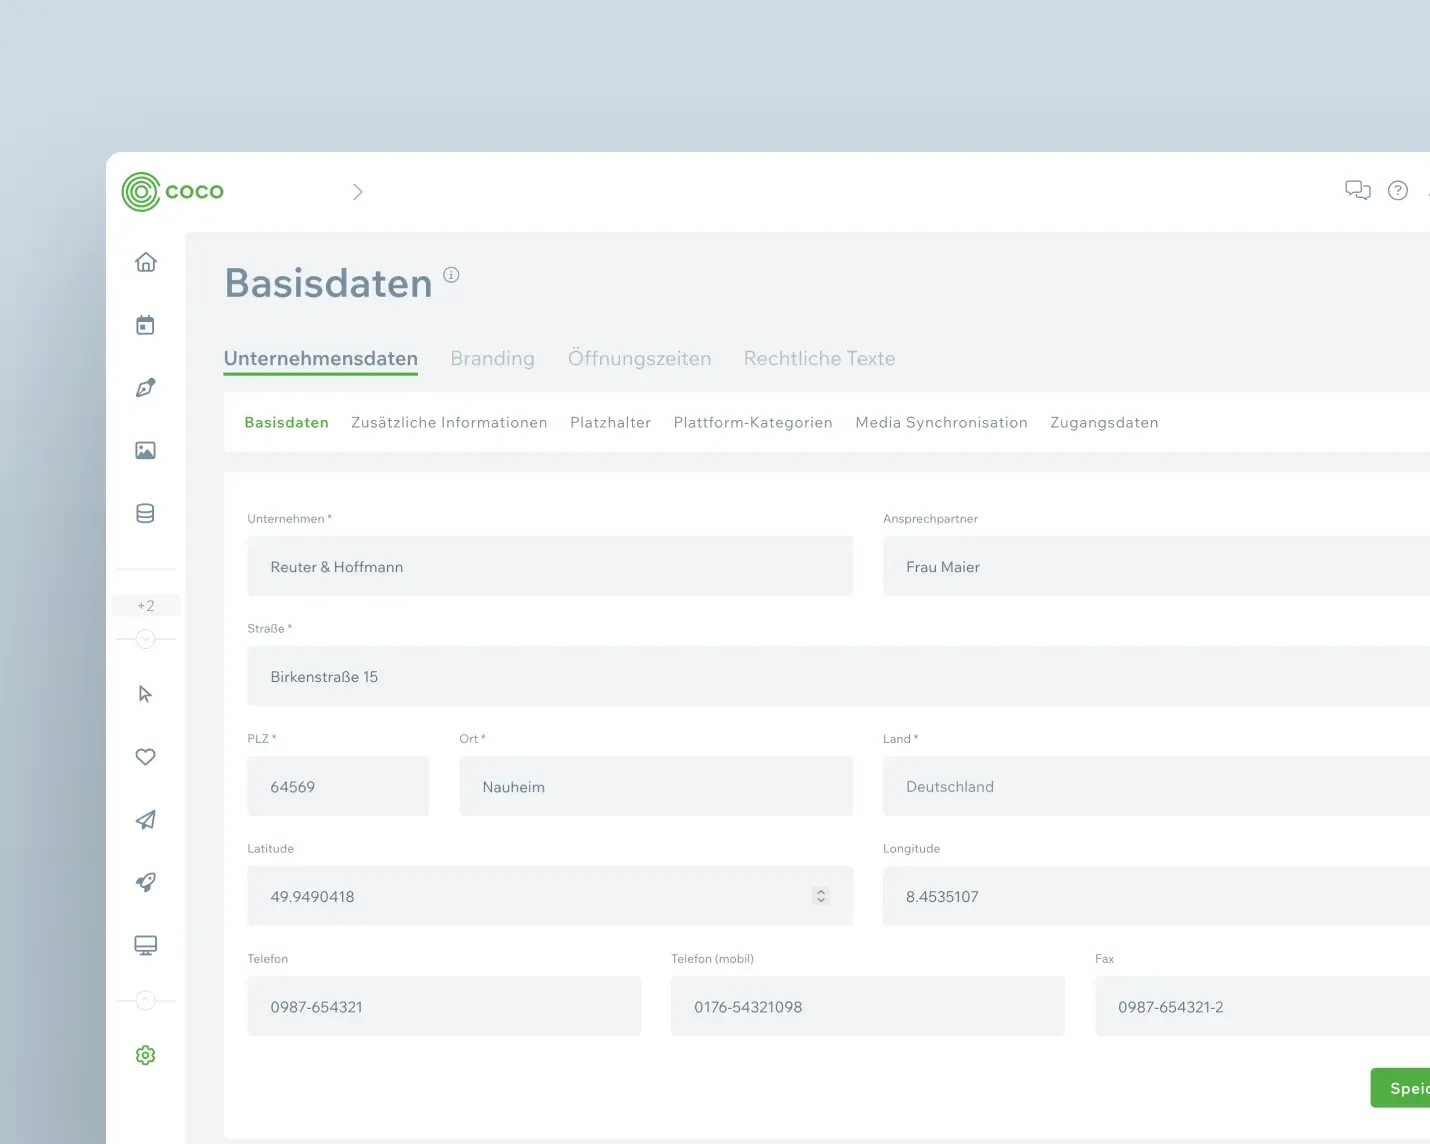
Task: Expand lower sidebar section with circle chevron
Action: point(146,1000)
